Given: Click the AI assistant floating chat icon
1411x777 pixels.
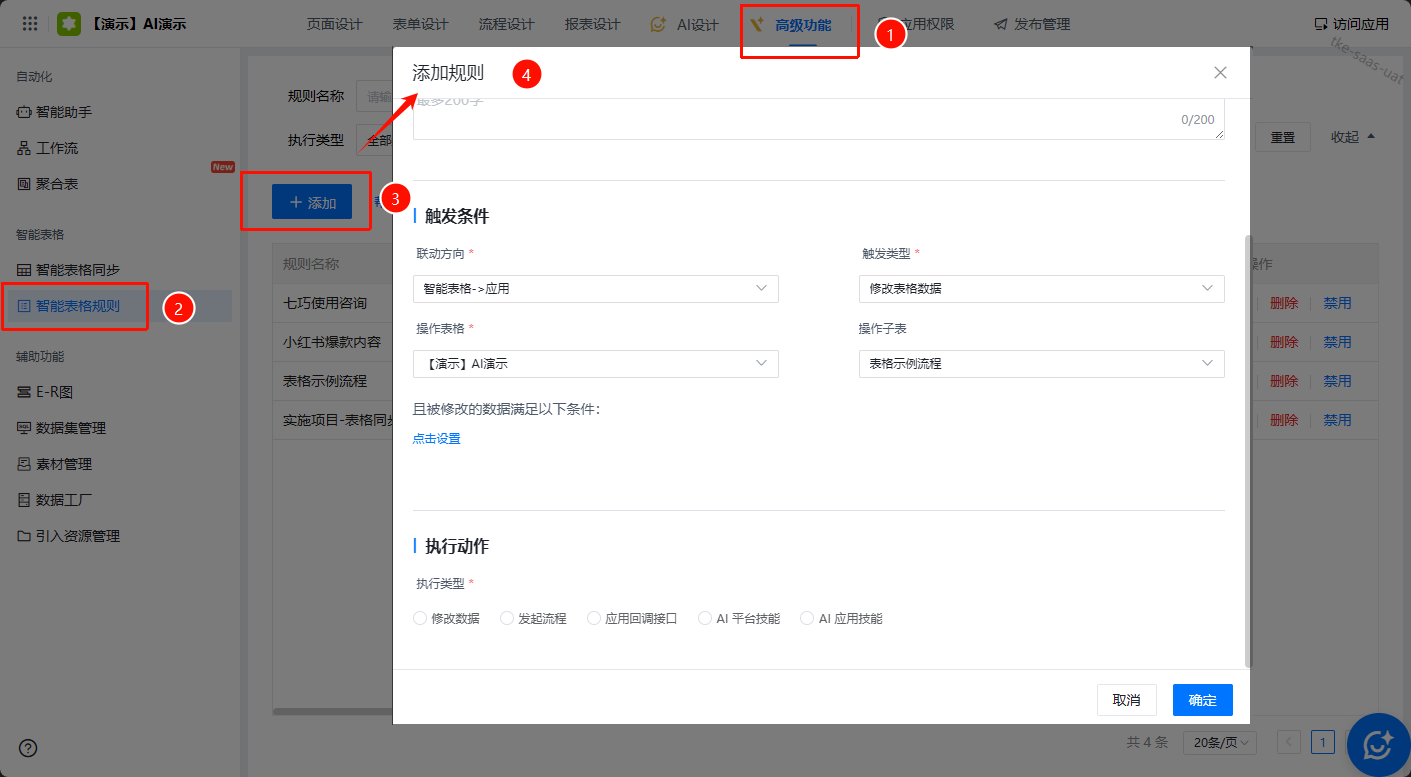Looking at the screenshot, I should (1378, 745).
